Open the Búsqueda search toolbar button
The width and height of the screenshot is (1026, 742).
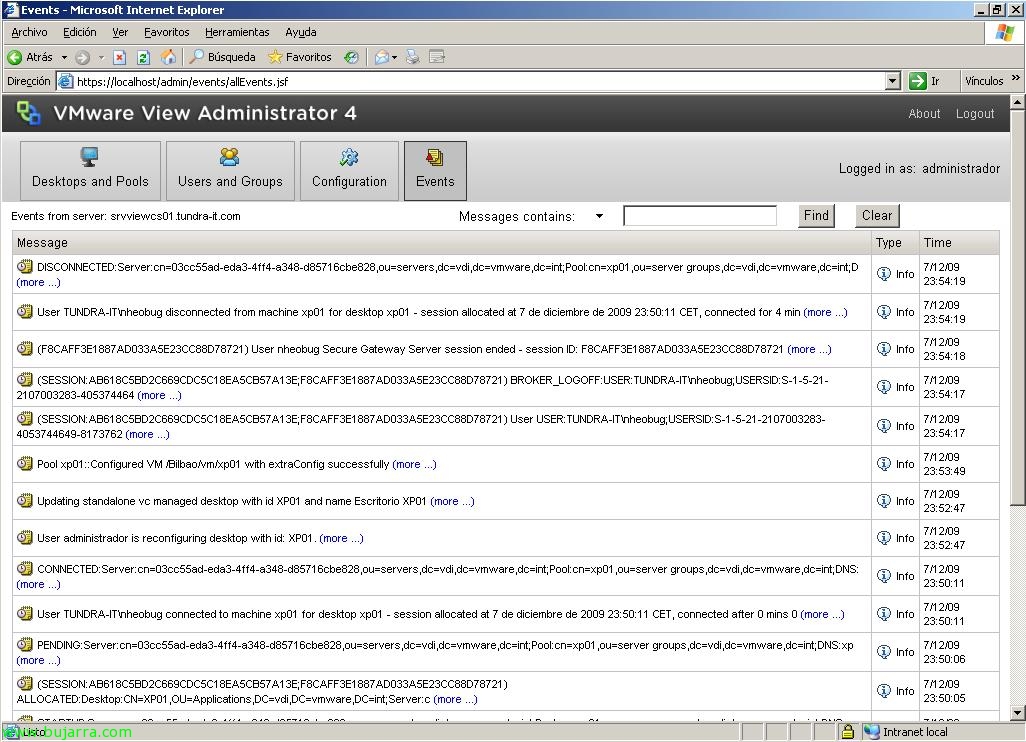(222, 57)
